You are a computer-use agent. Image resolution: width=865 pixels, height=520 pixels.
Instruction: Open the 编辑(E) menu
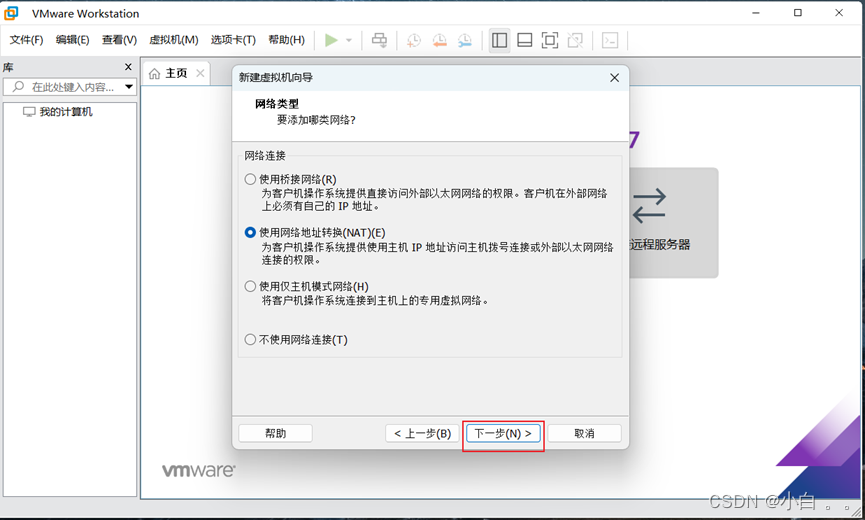[x=72, y=40]
